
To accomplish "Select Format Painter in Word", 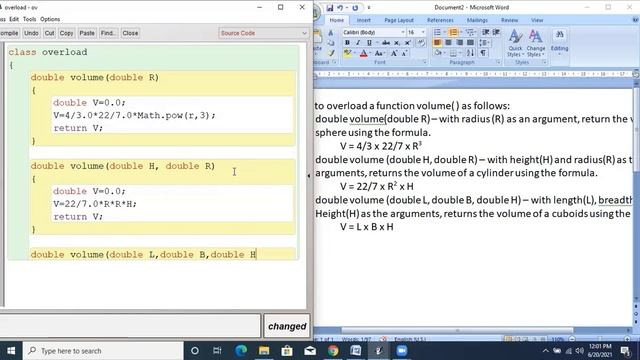I will coord(331,53).
